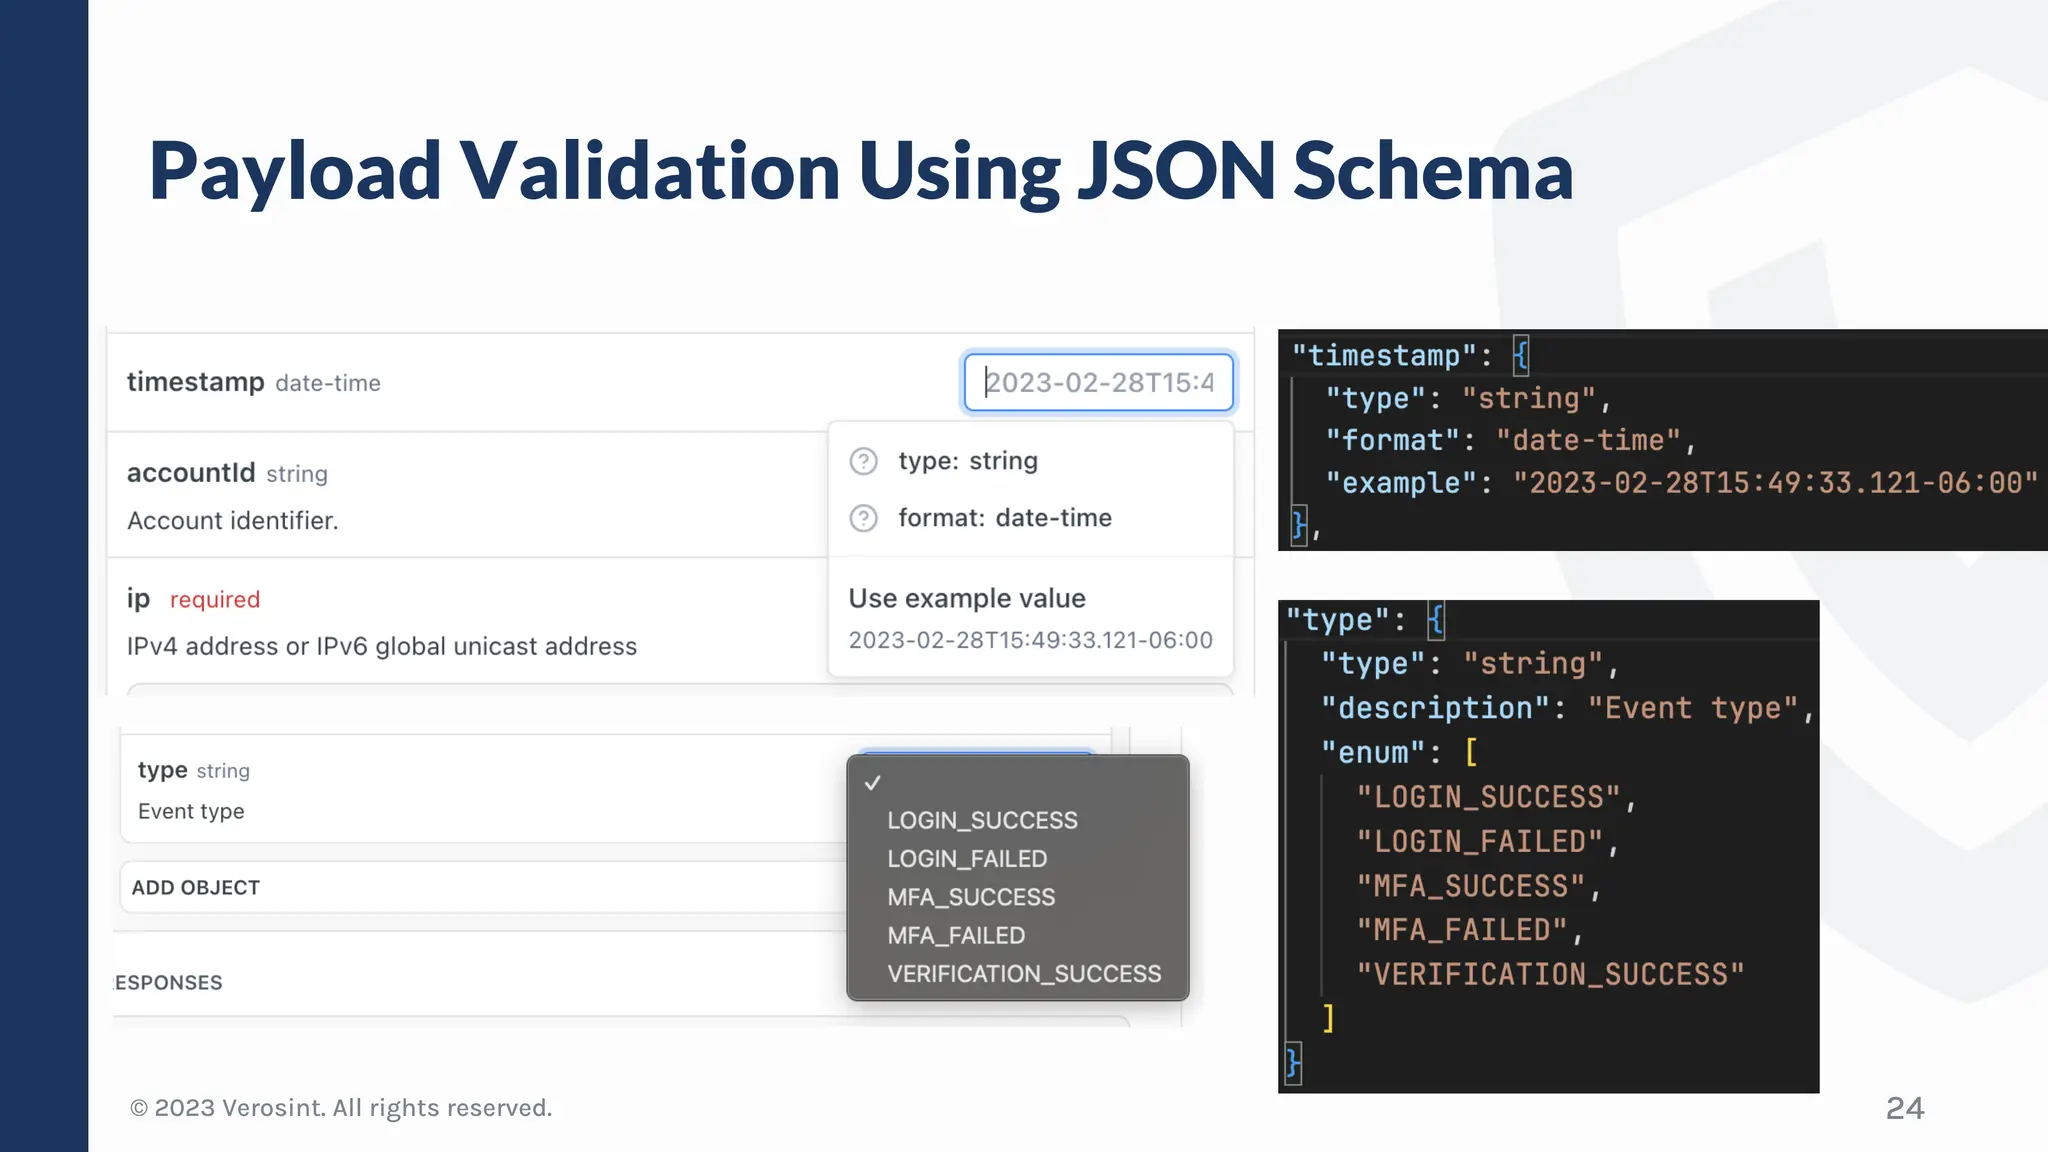
Task: Choose MFA_SUCCESS option in dropdown
Action: (971, 897)
